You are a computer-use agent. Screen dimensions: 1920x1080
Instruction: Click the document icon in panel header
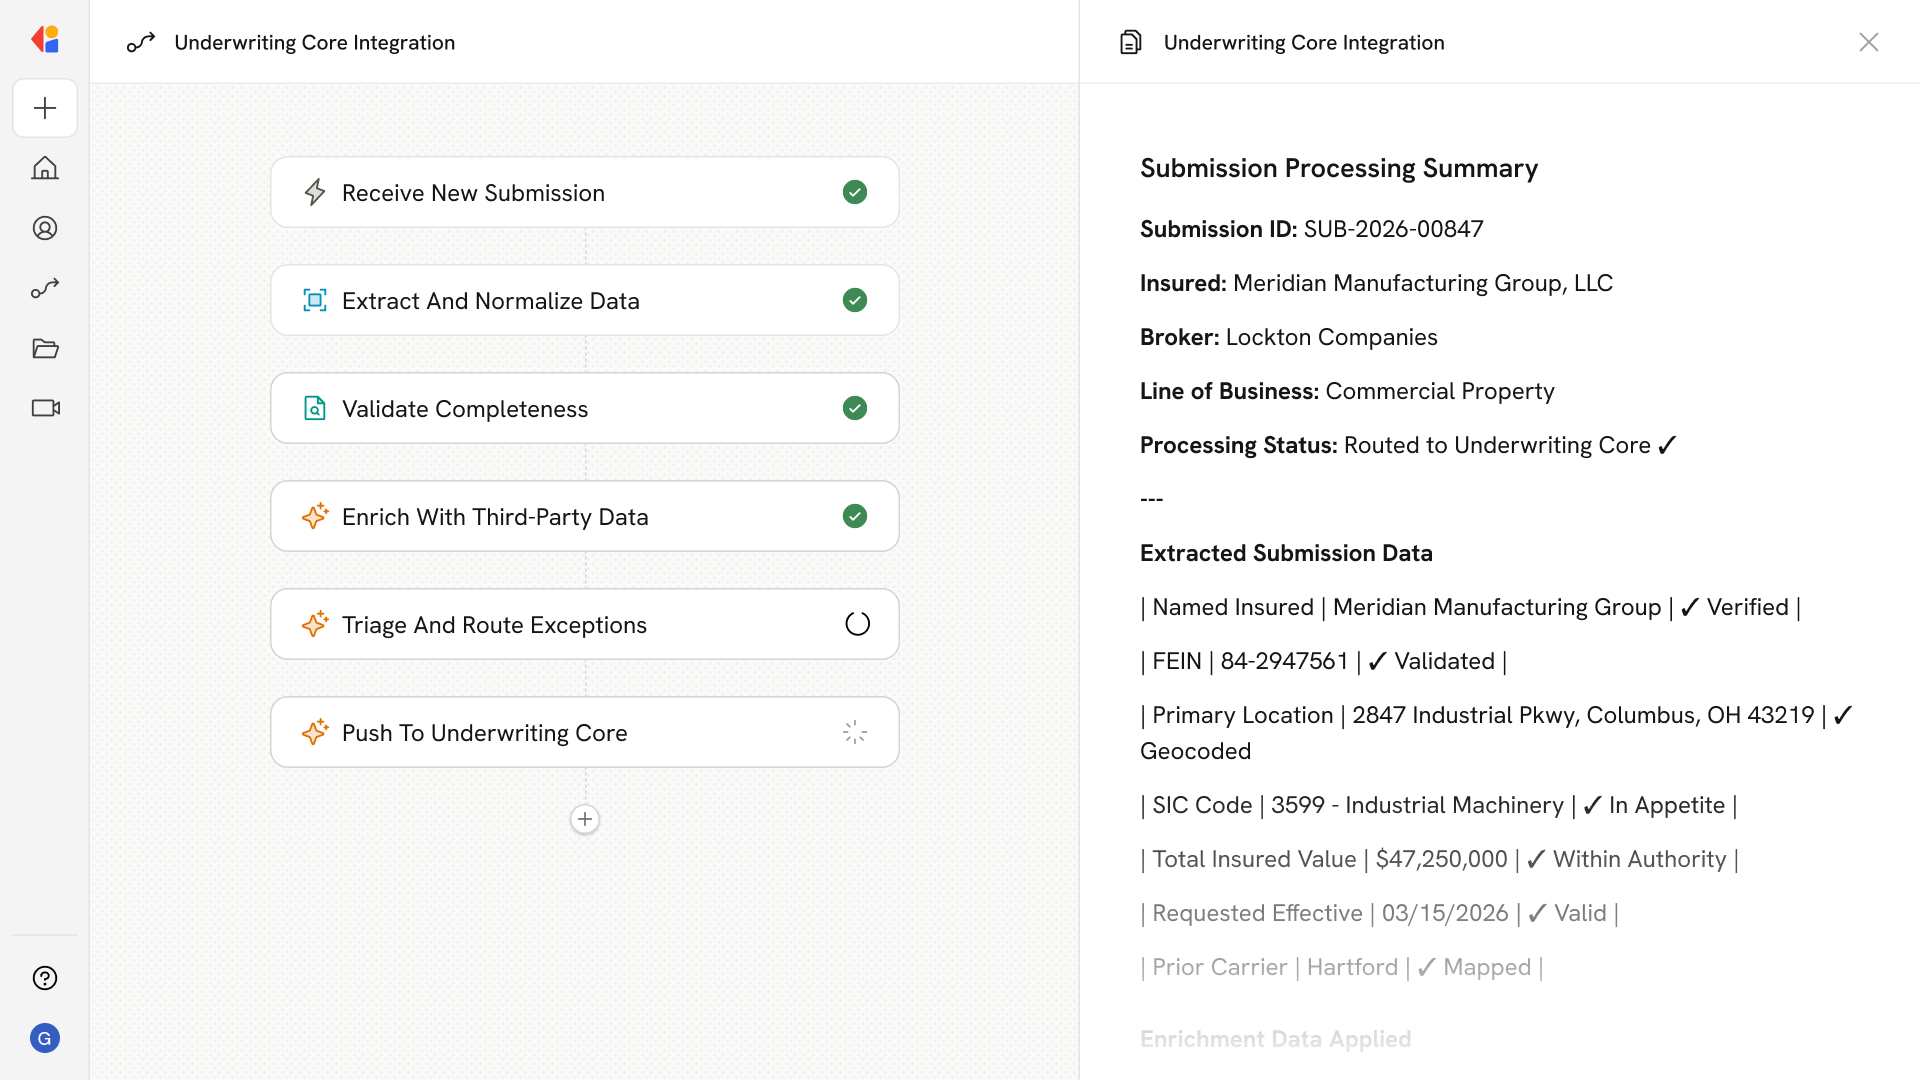coord(1130,42)
